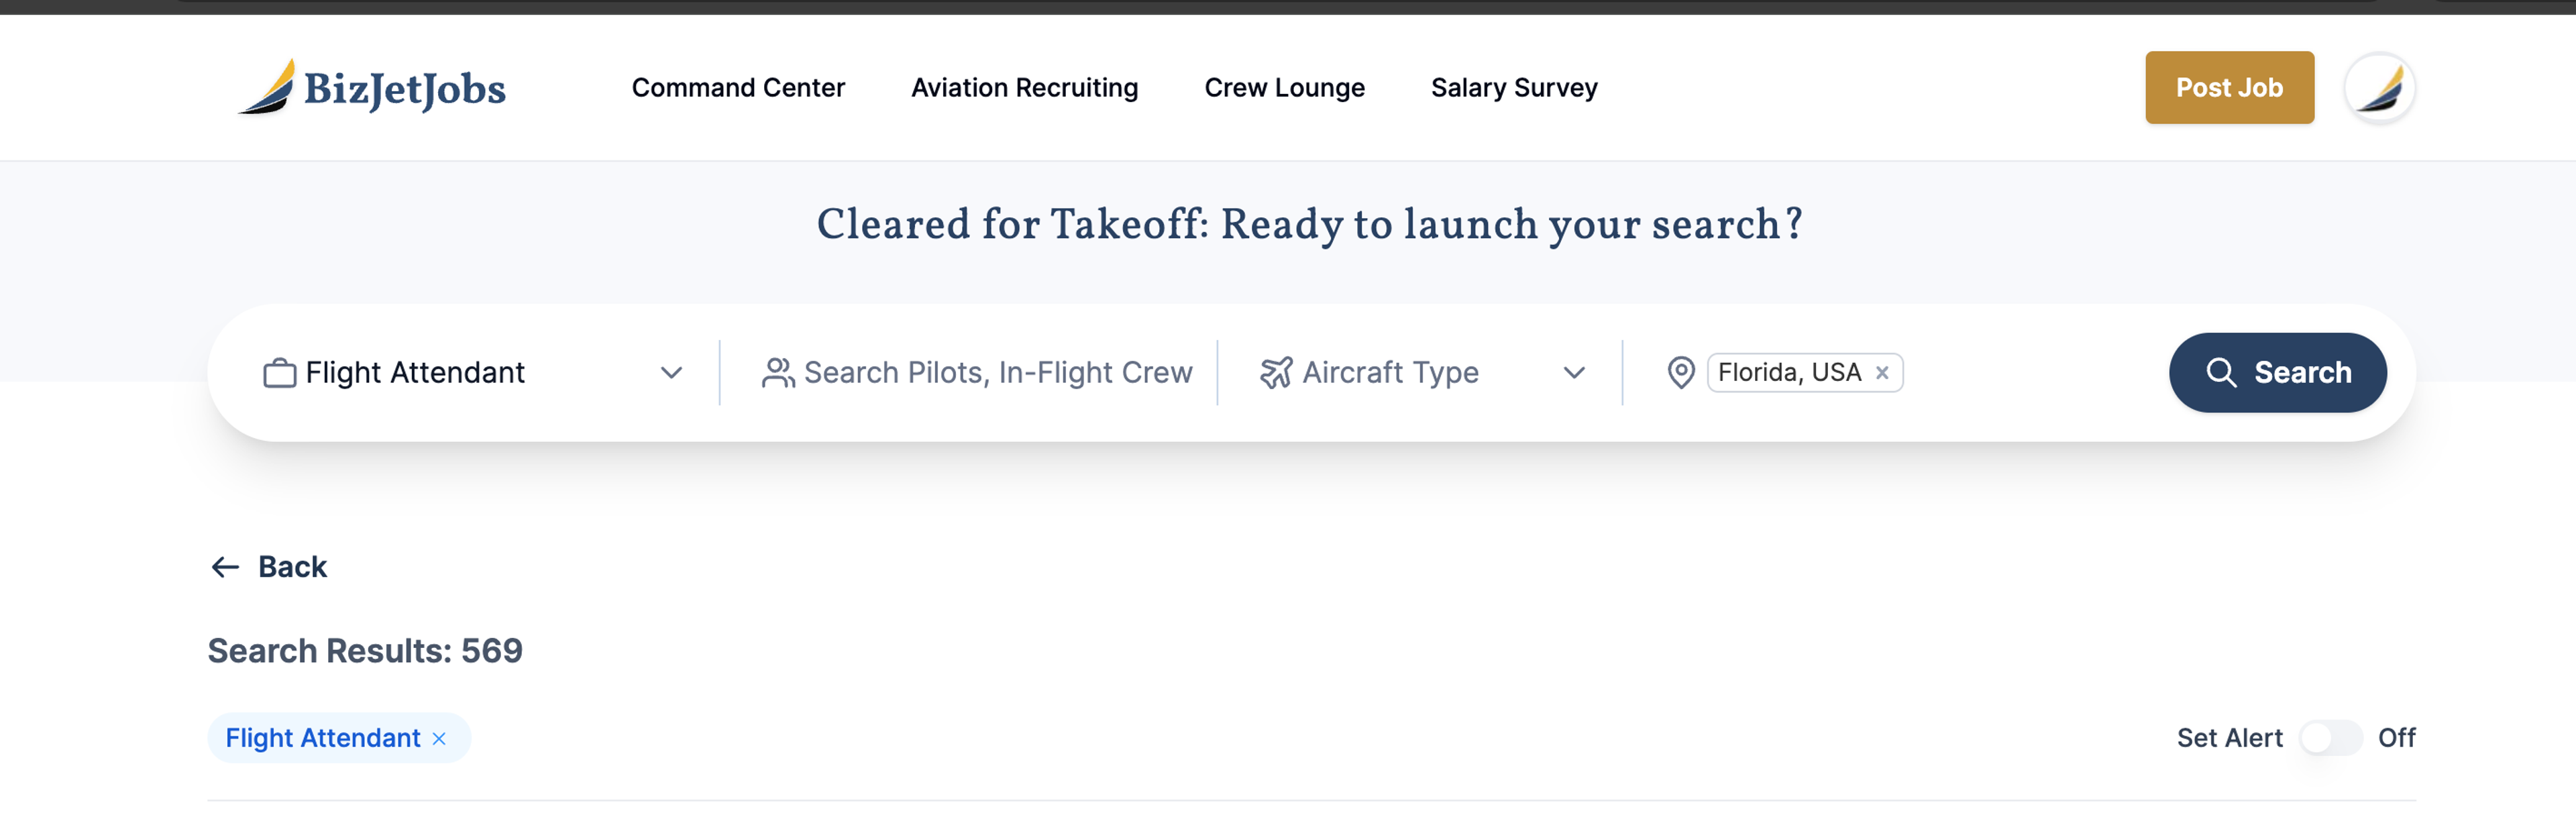Click the Post Job button
Screen dimensions: 2576x819
tap(2229, 88)
